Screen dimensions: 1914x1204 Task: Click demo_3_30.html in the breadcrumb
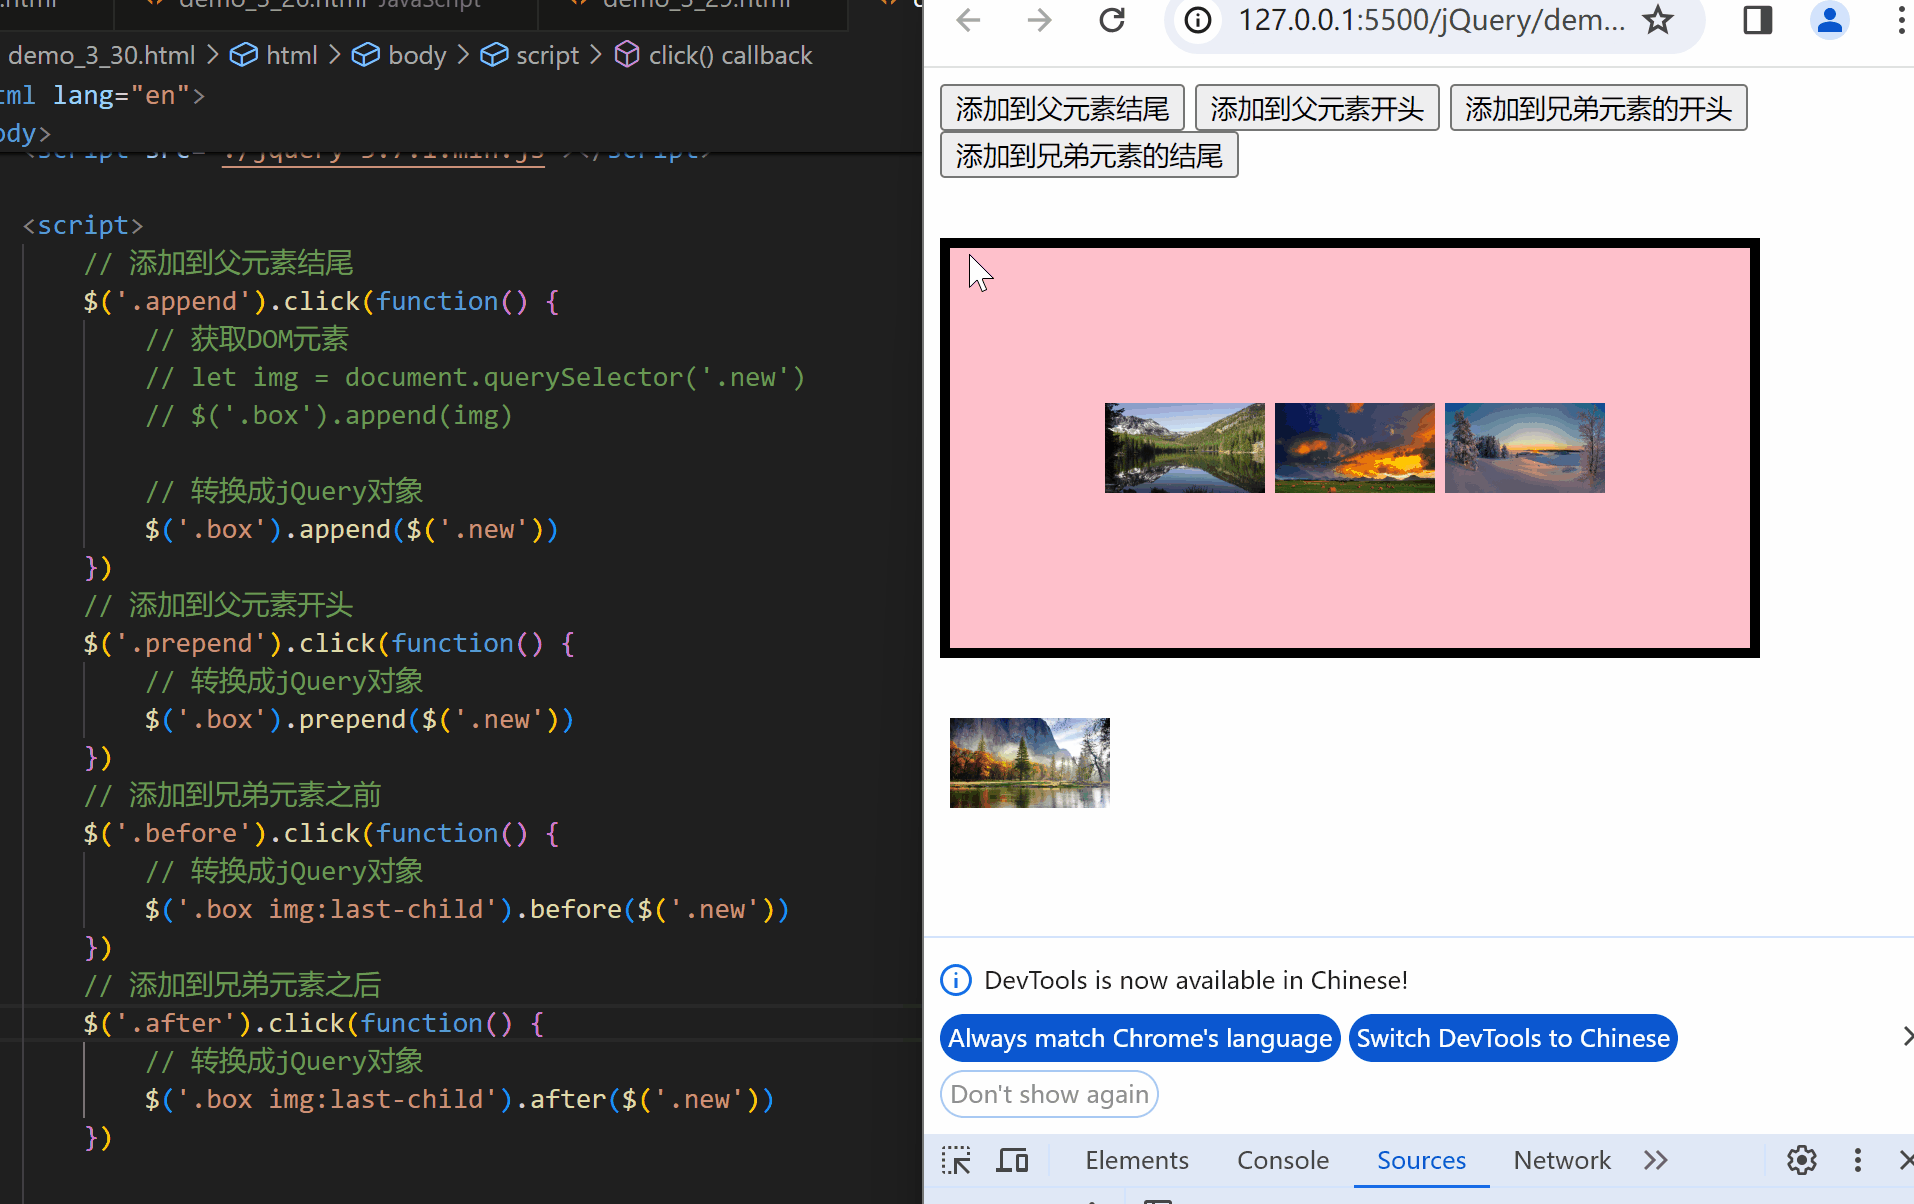click(101, 55)
